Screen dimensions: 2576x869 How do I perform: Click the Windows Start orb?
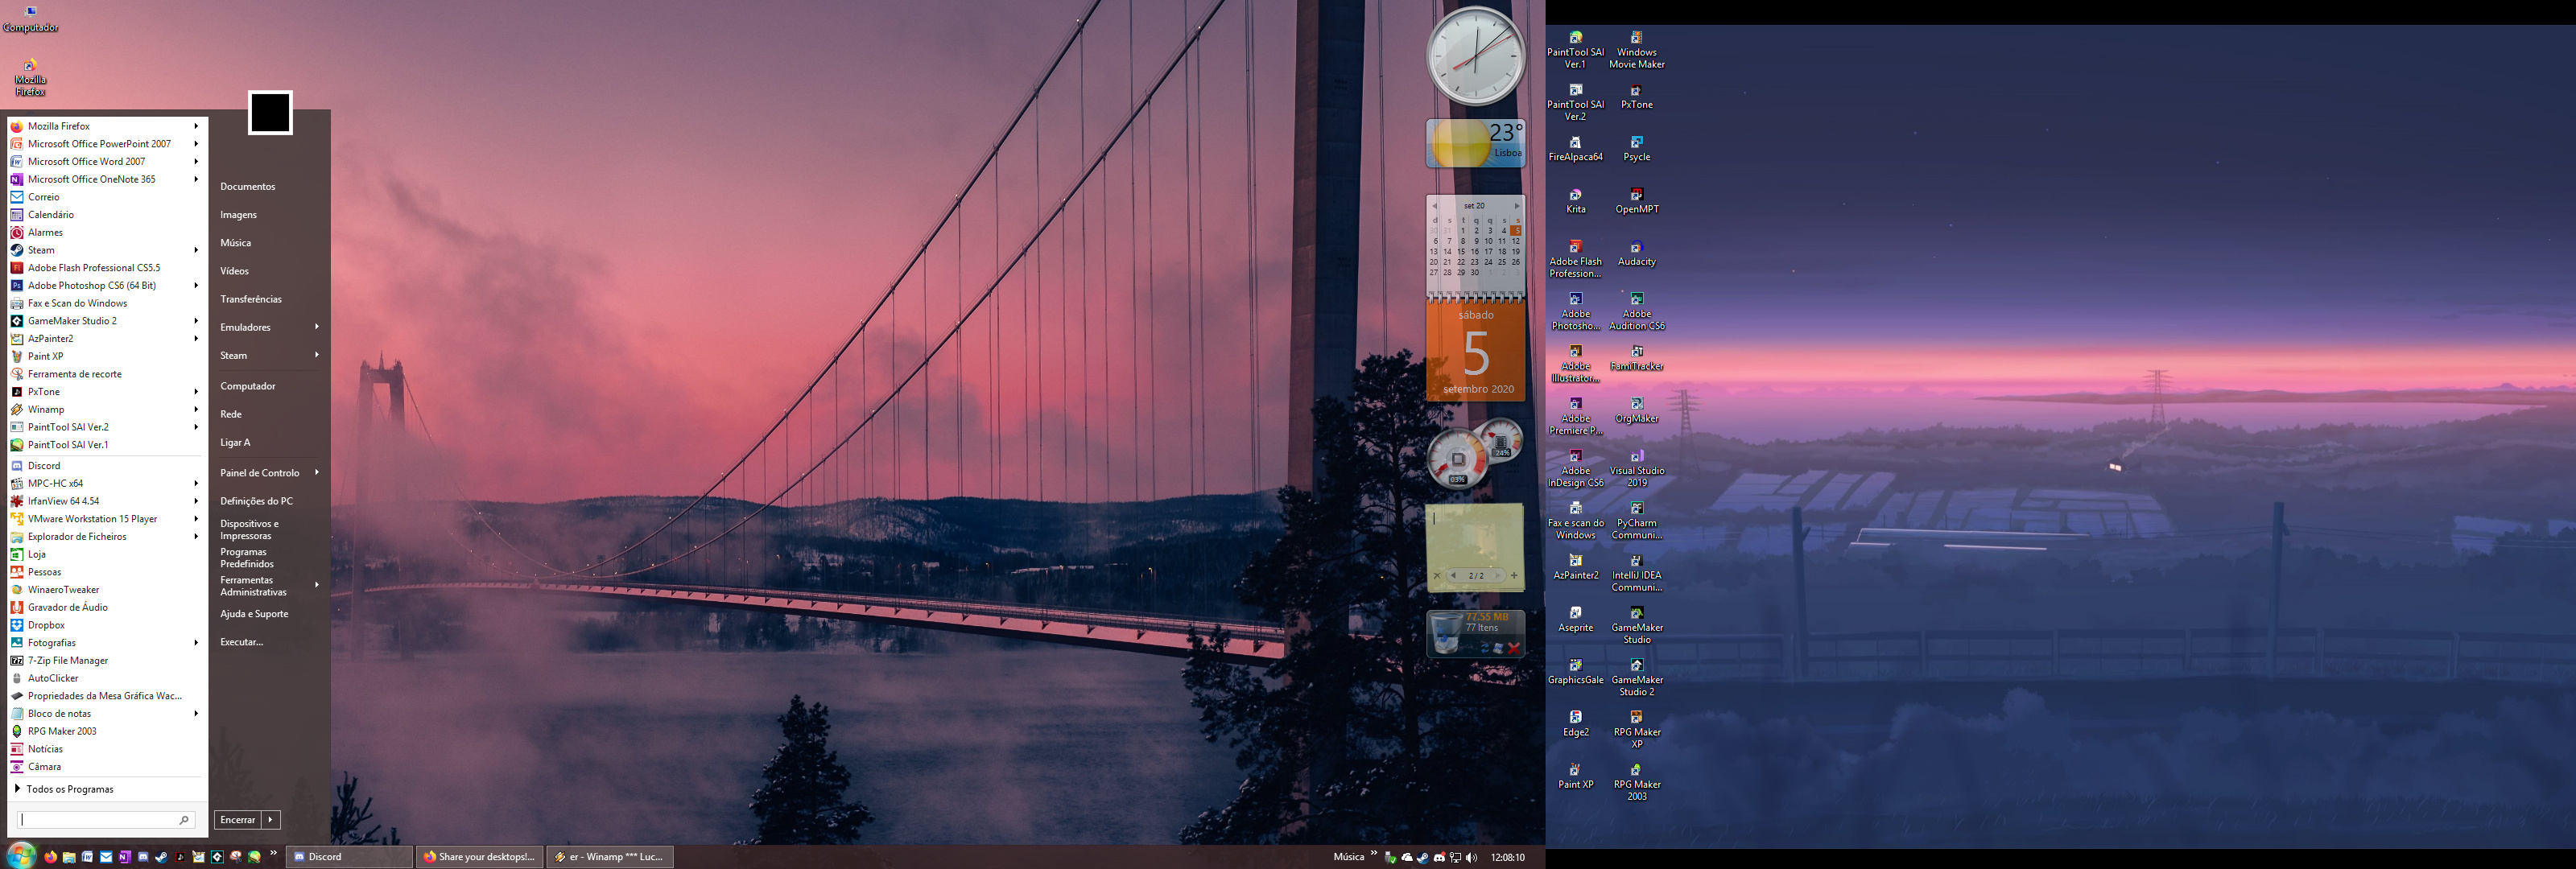[21, 856]
